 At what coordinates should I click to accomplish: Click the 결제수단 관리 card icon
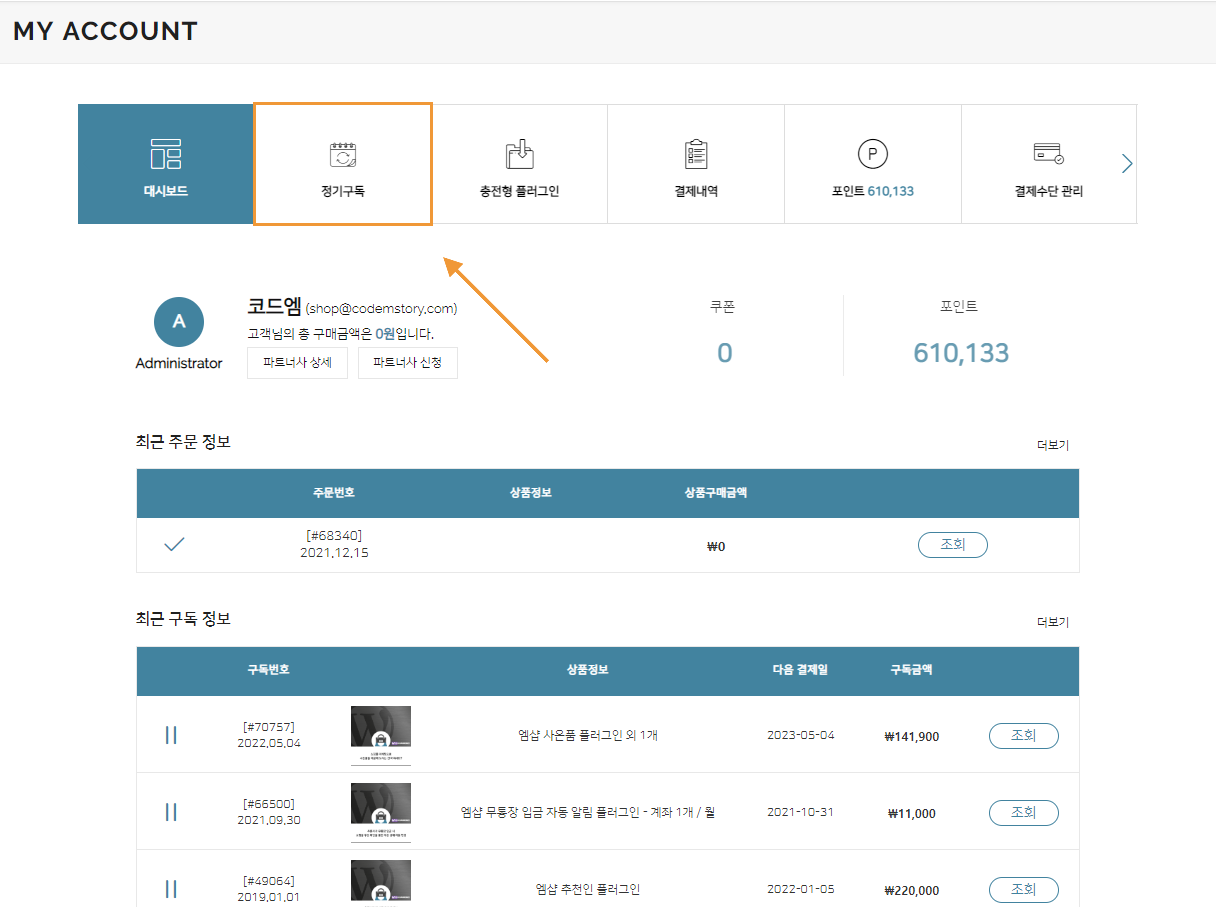click(x=1048, y=154)
